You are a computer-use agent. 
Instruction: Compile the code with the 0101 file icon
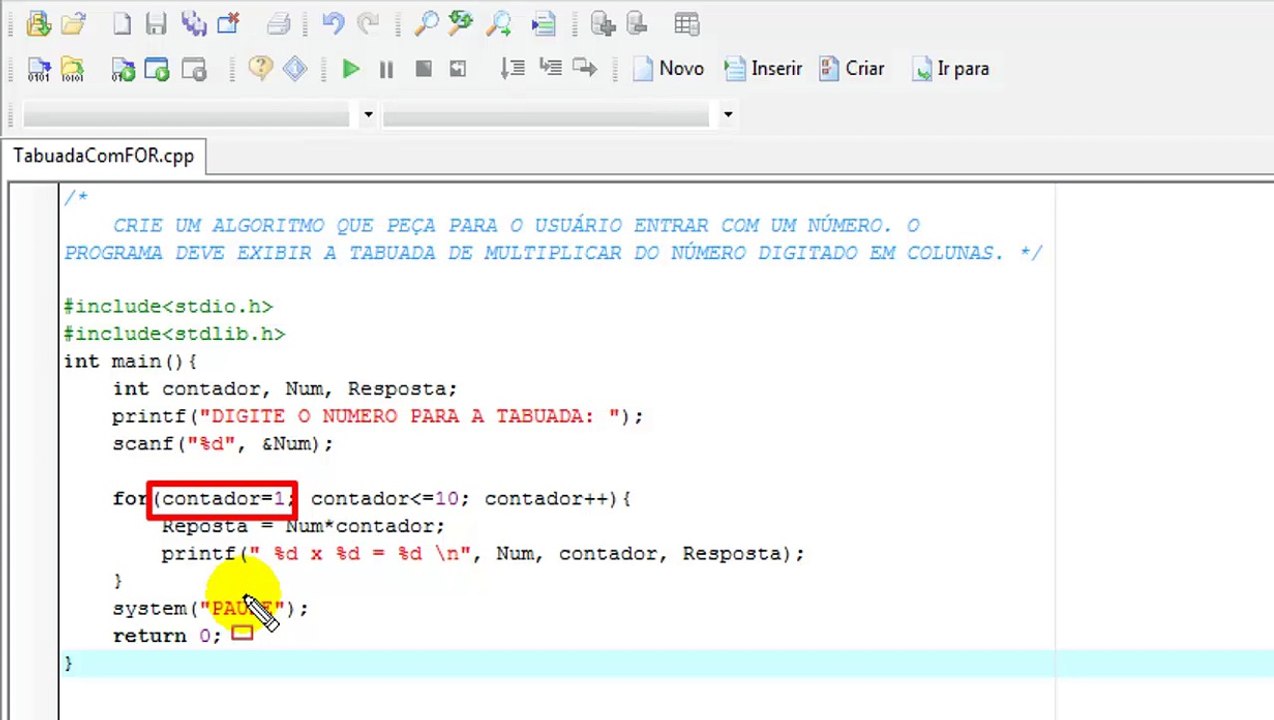38,69
